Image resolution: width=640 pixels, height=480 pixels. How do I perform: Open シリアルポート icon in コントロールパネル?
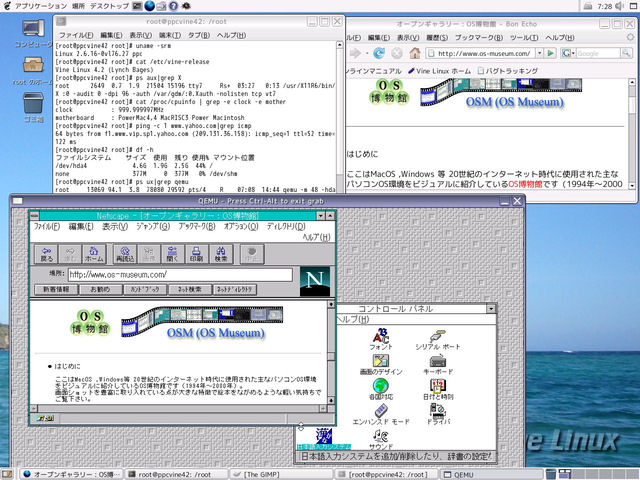[x=438, y=341]
